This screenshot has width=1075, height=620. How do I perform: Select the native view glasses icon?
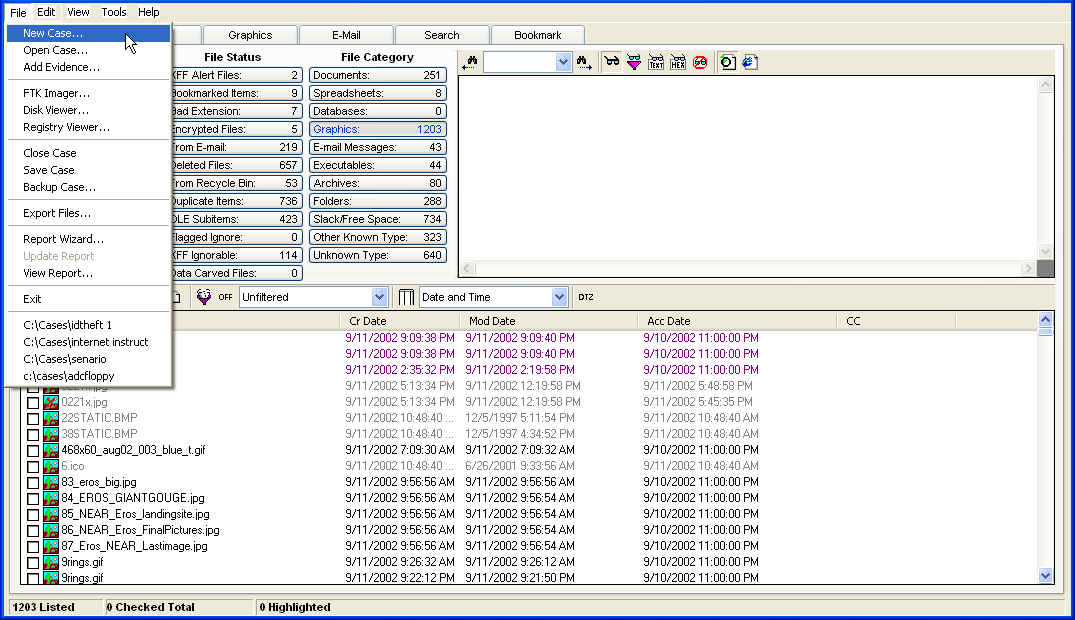(612, 62)
